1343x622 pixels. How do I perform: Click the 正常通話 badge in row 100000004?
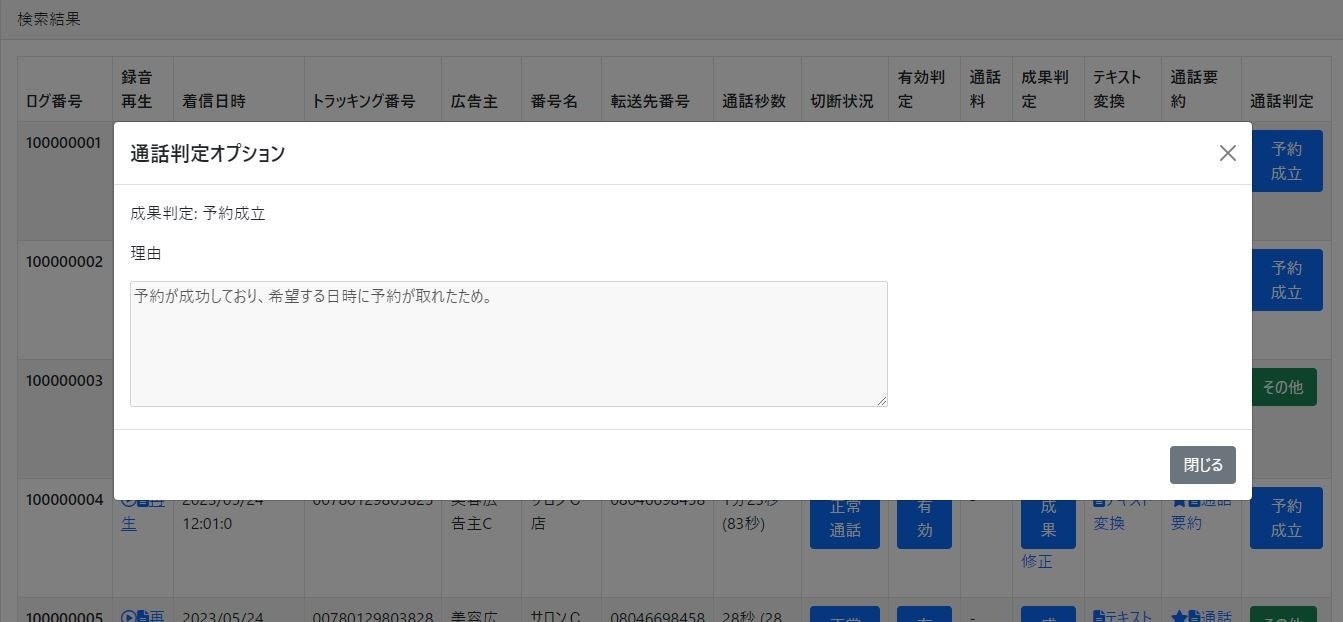845,519
